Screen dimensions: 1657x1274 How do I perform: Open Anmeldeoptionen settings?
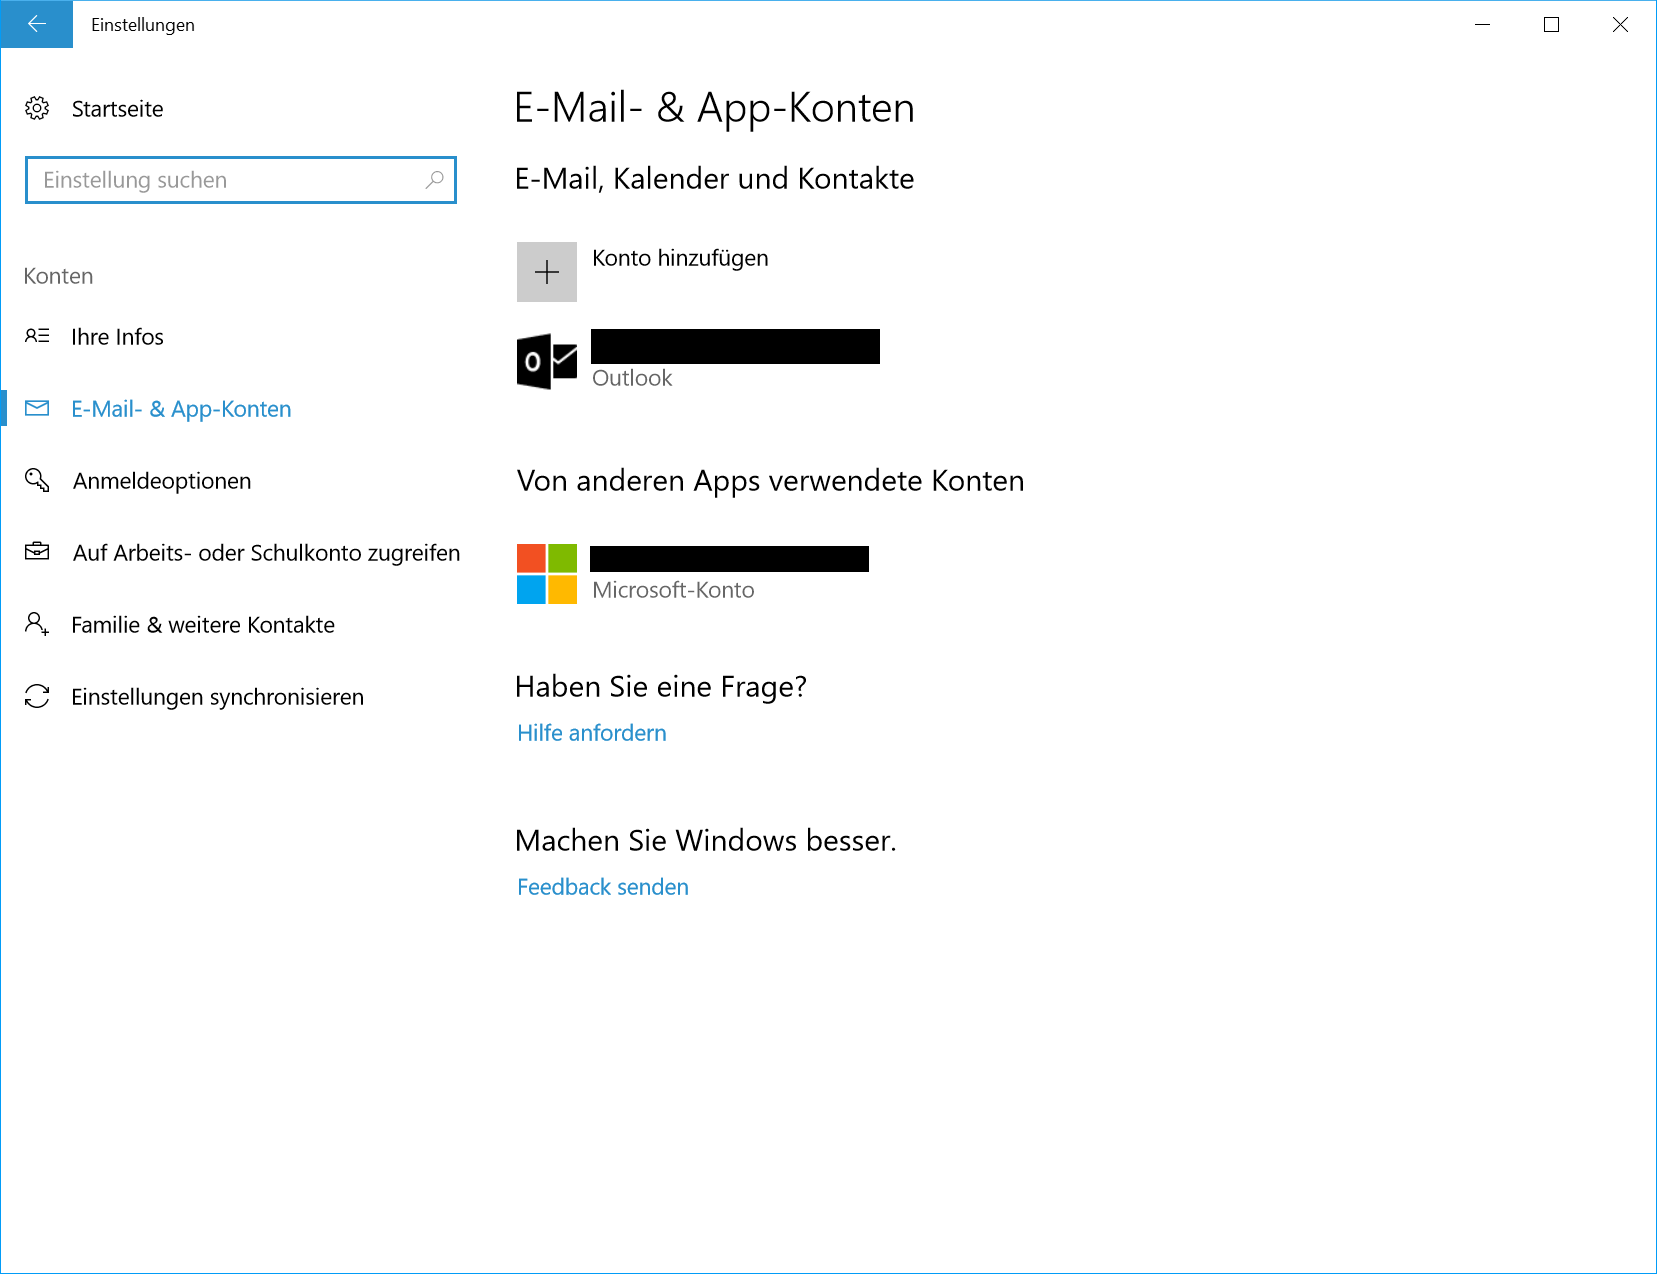coord(162,481)
